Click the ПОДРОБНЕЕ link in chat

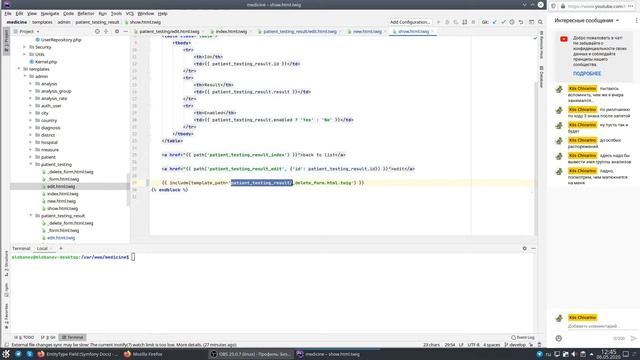[x=587, y=73]
